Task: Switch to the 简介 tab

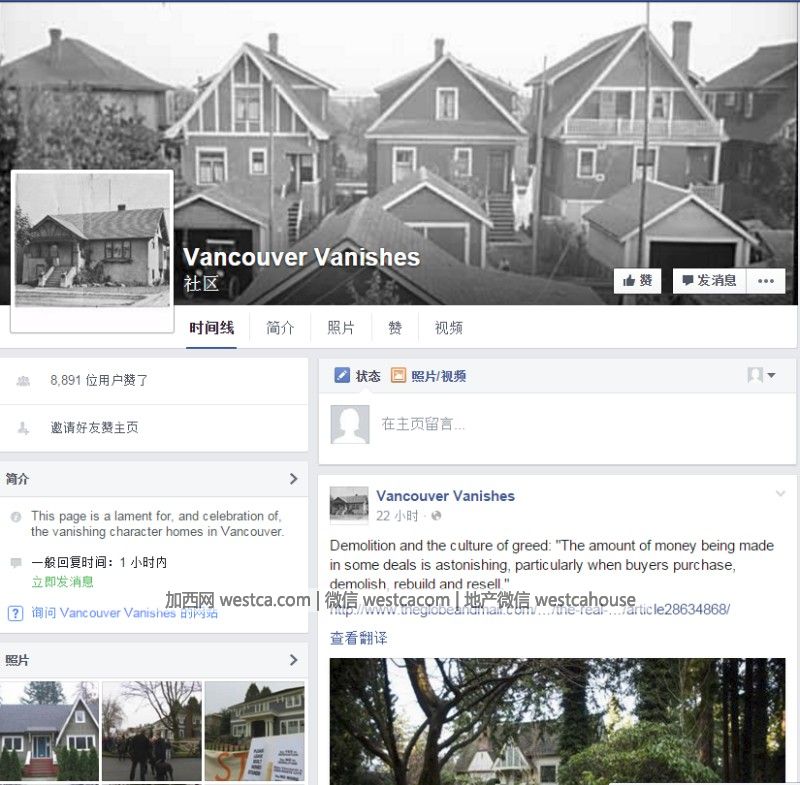Action: pos(280,328)
